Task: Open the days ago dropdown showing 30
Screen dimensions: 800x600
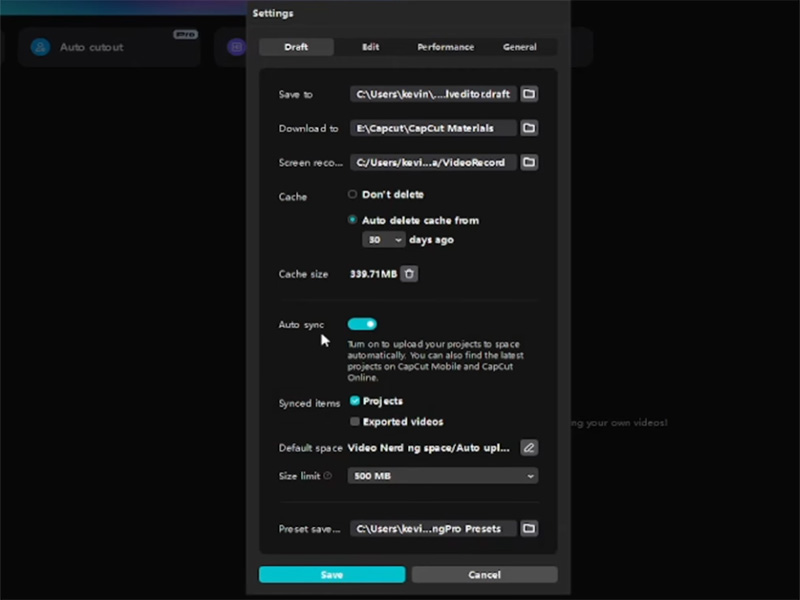Action: pyautogui.click(x=383, y=239)
